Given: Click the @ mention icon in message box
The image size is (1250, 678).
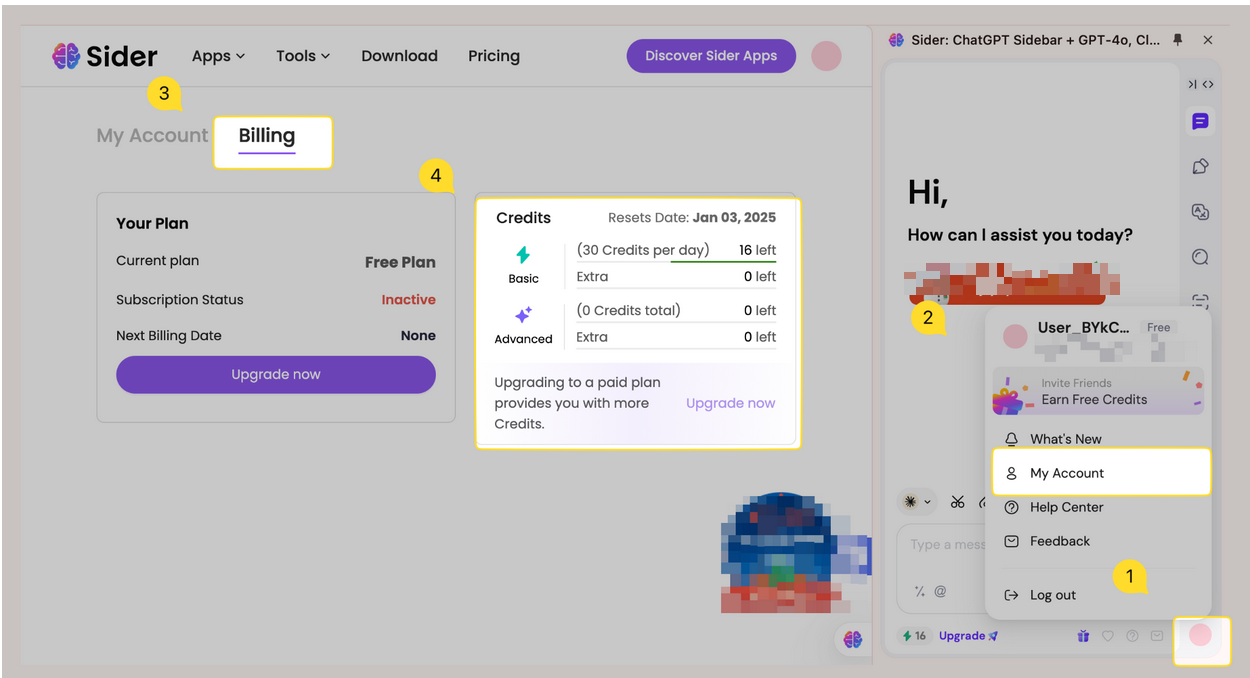Looking at the screenshot, I should coord(940,592).
